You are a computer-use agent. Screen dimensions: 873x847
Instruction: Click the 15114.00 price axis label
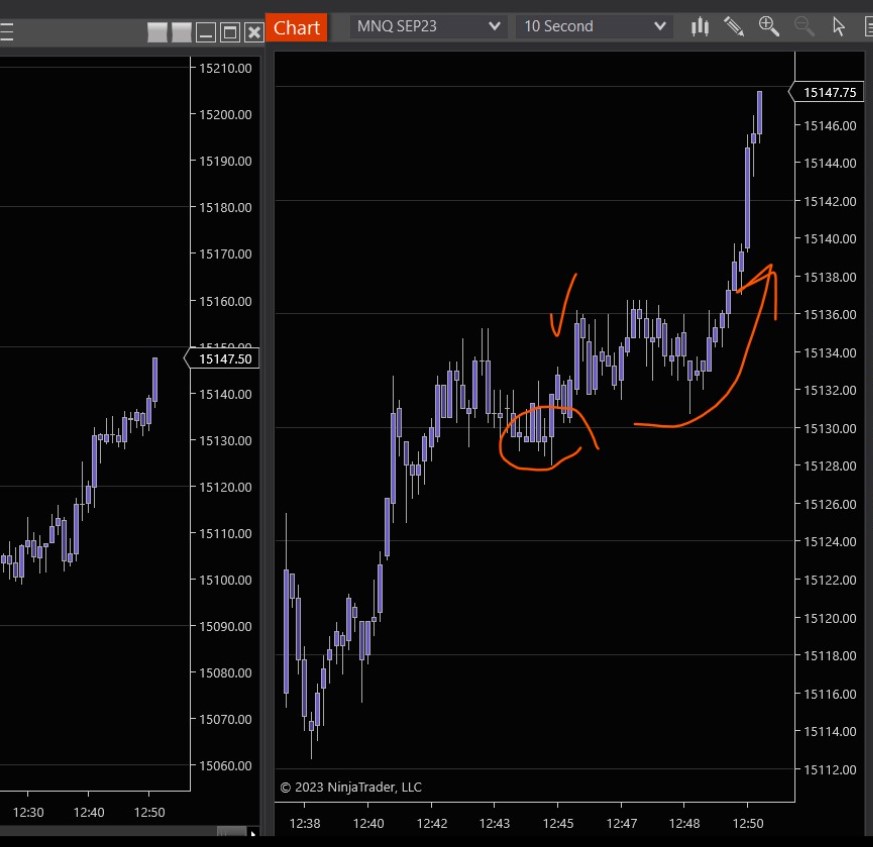[x=830, y=732]
